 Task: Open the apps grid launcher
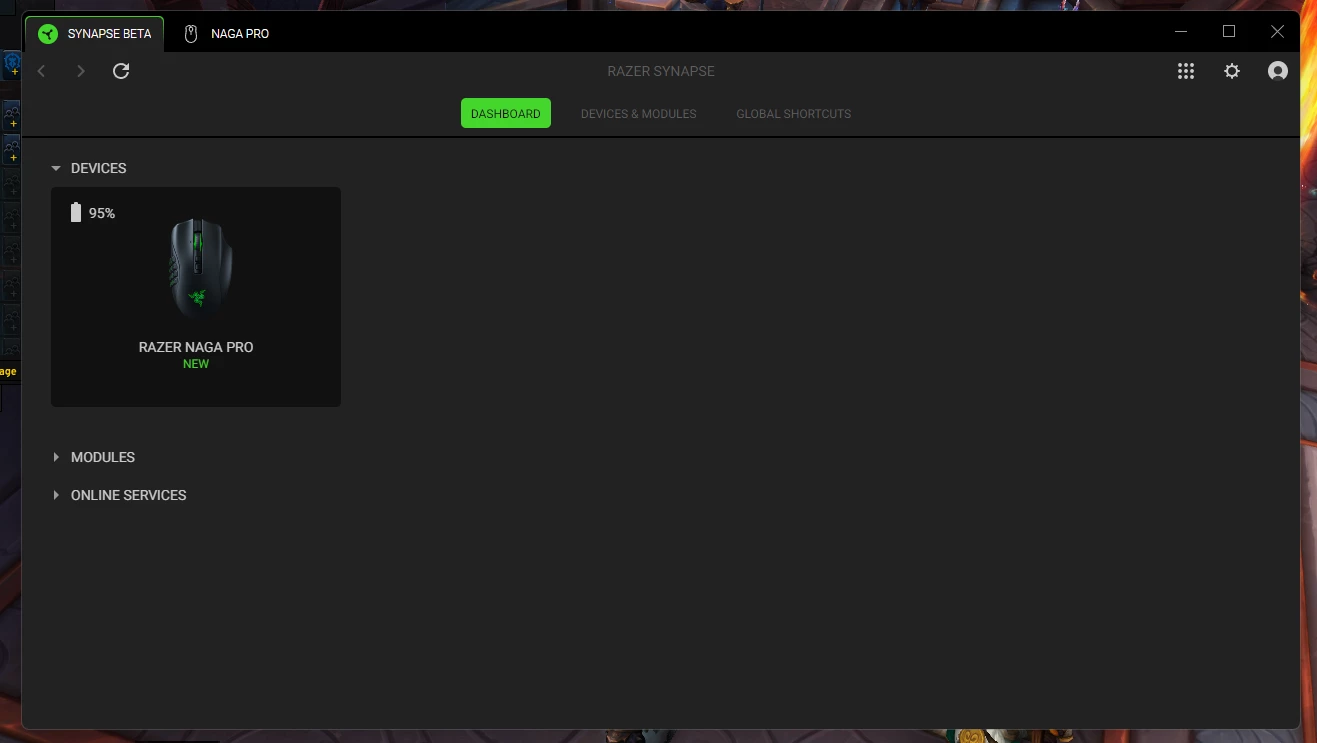click(1186, 71)
